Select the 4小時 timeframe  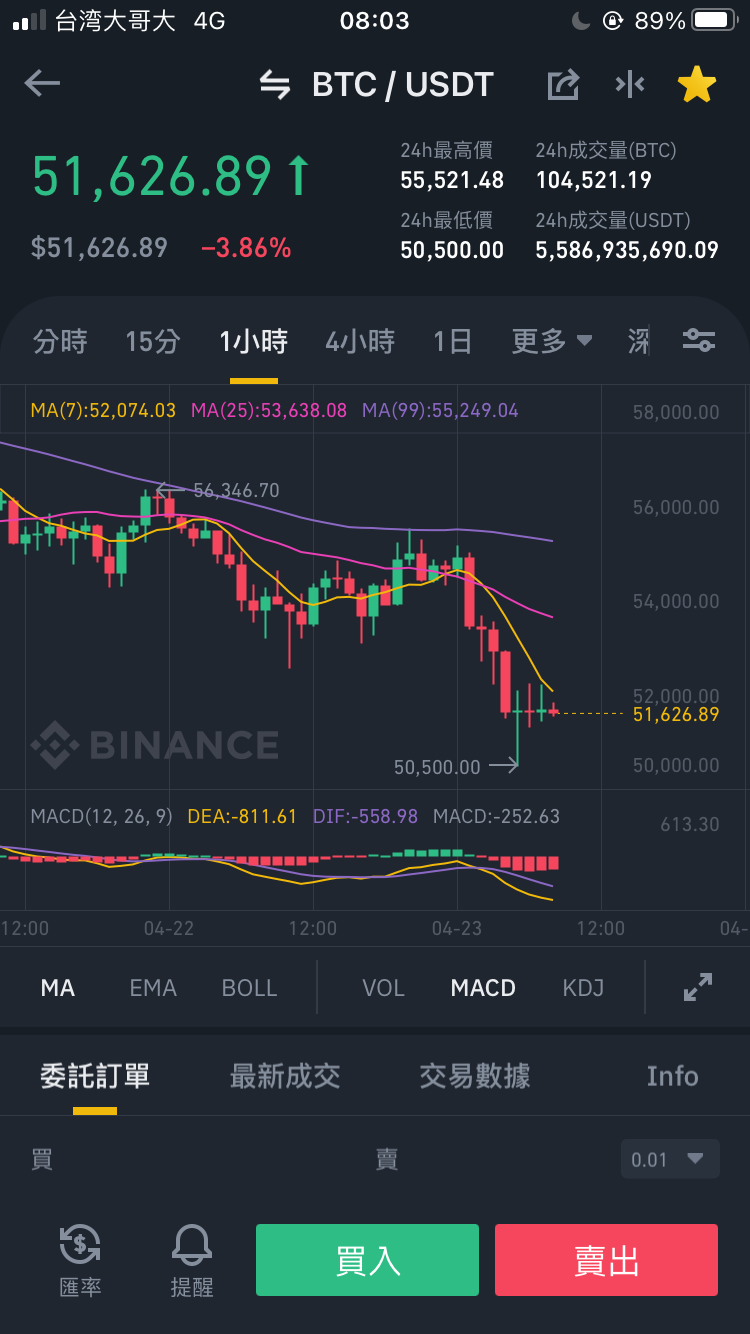[x=360, y=341]
